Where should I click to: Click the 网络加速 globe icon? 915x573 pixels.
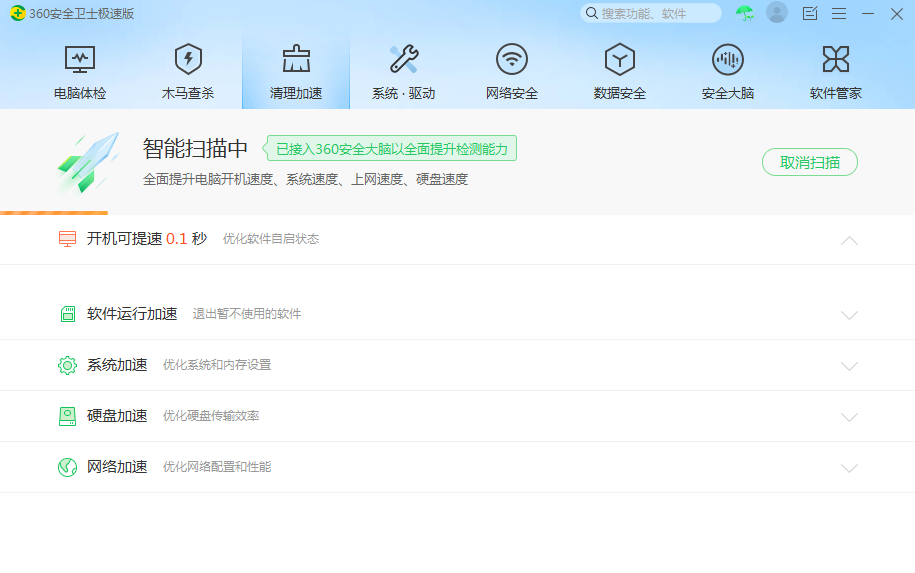[x=68, y=467]
